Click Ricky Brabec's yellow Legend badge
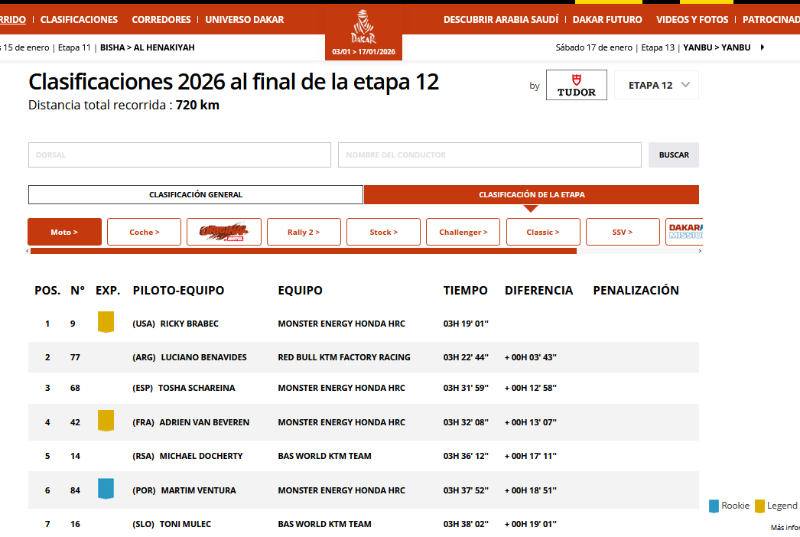Viewport: 800px width, 537px height. click(x=106, y=322)
